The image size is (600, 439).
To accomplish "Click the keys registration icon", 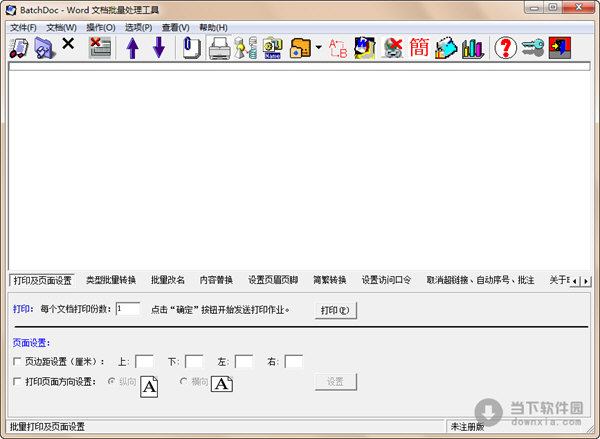I will click(532, 48).
